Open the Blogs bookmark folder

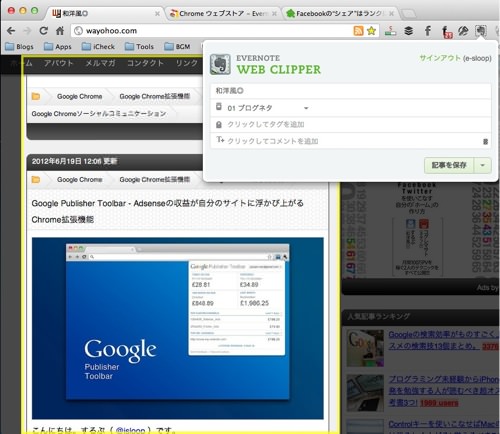click(x=19, y=46)
